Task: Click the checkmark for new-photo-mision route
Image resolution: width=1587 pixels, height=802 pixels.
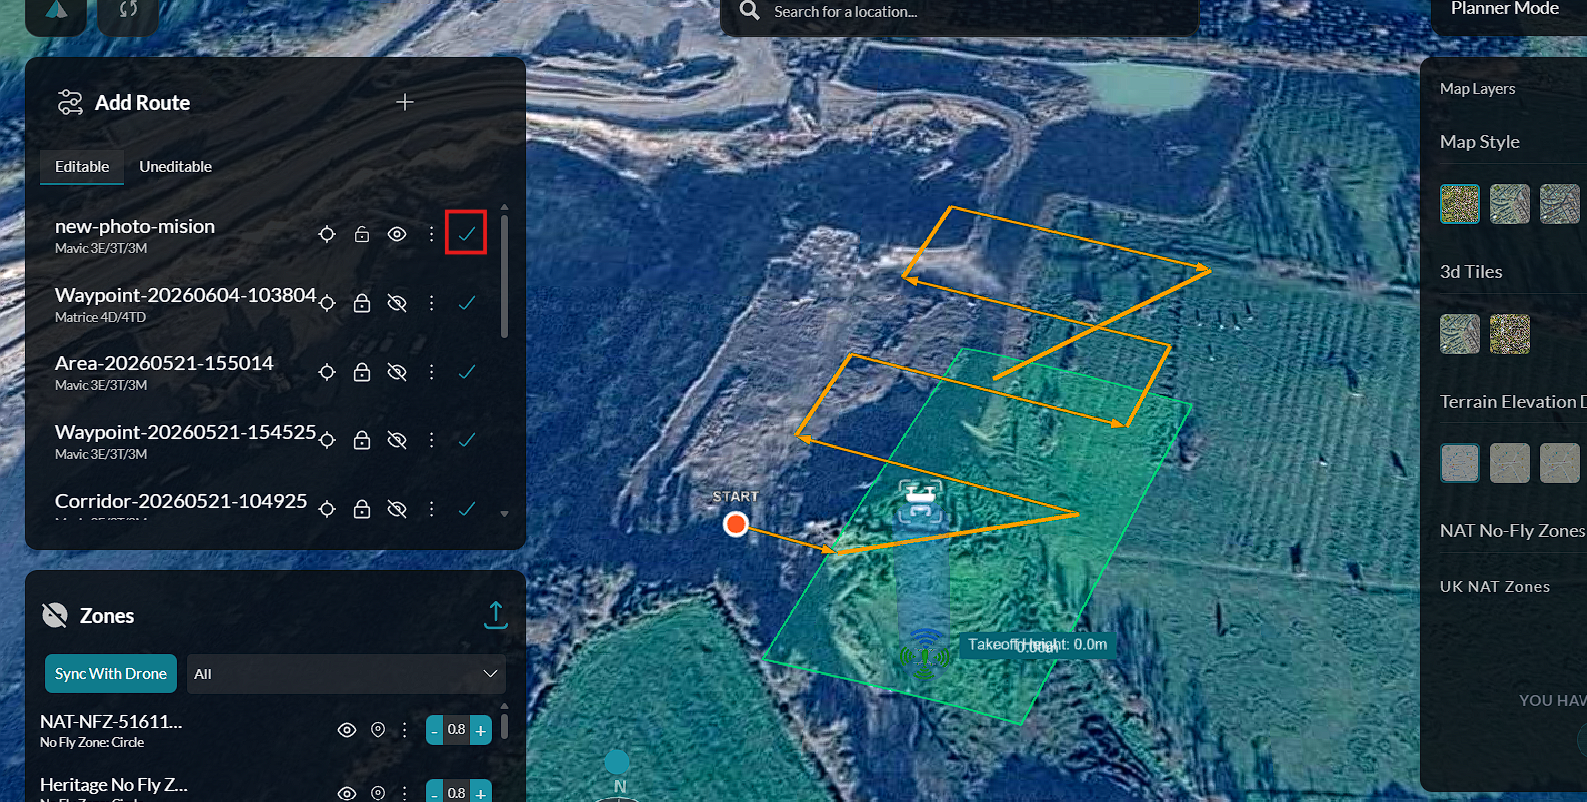Action: 466,233
